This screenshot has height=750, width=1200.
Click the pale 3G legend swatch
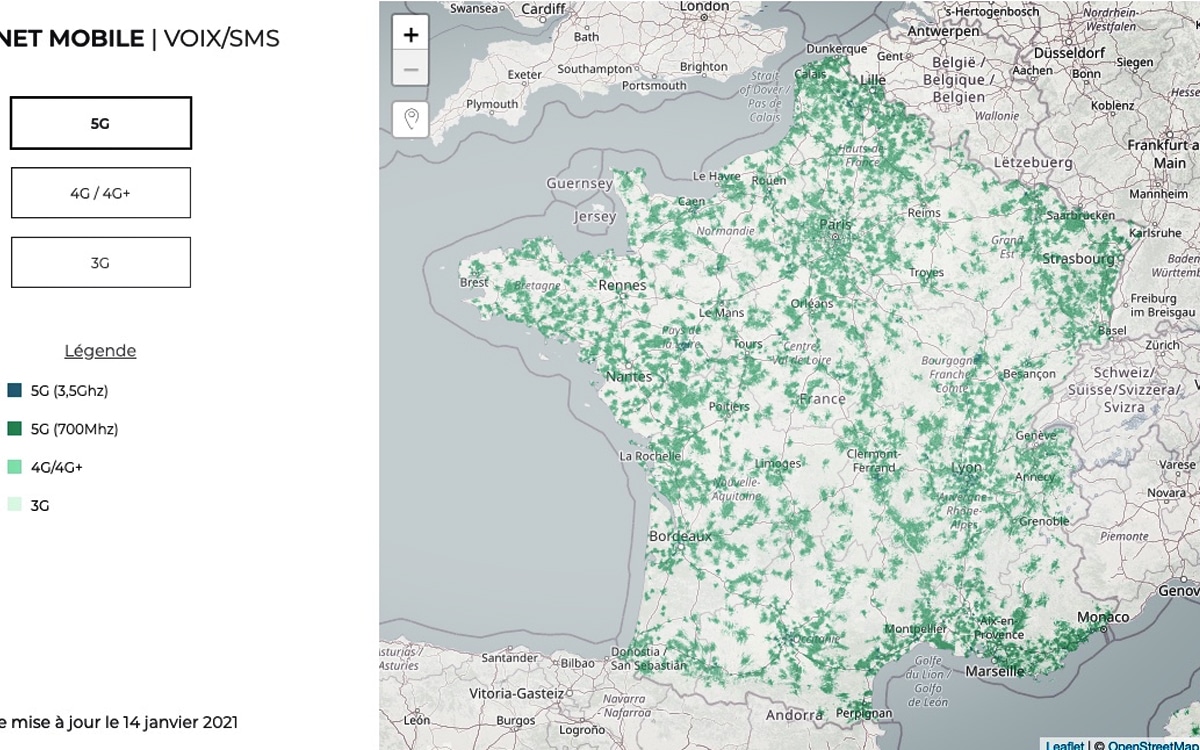pos(14,504)
